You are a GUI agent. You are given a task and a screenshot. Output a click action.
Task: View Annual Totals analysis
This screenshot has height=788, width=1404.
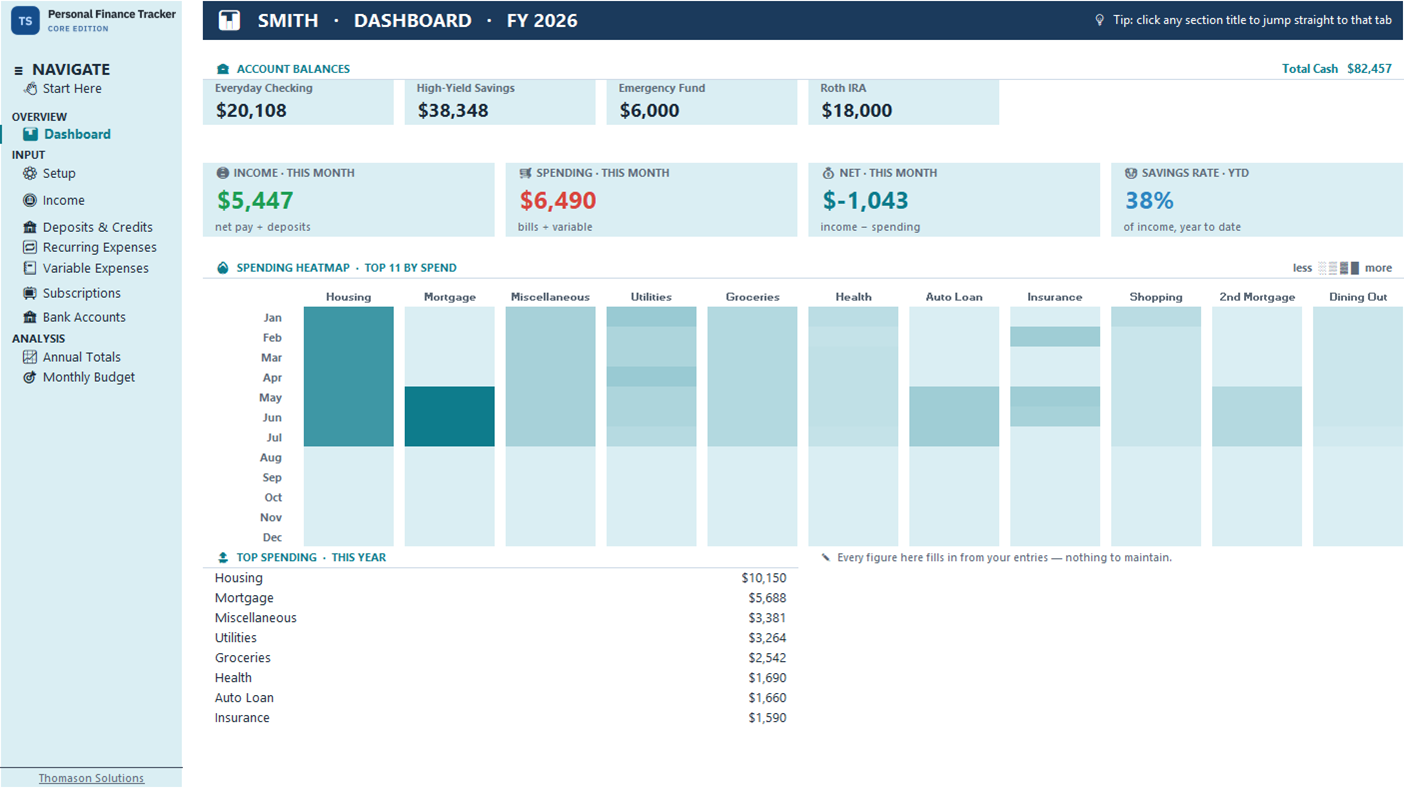coord(82,357)
